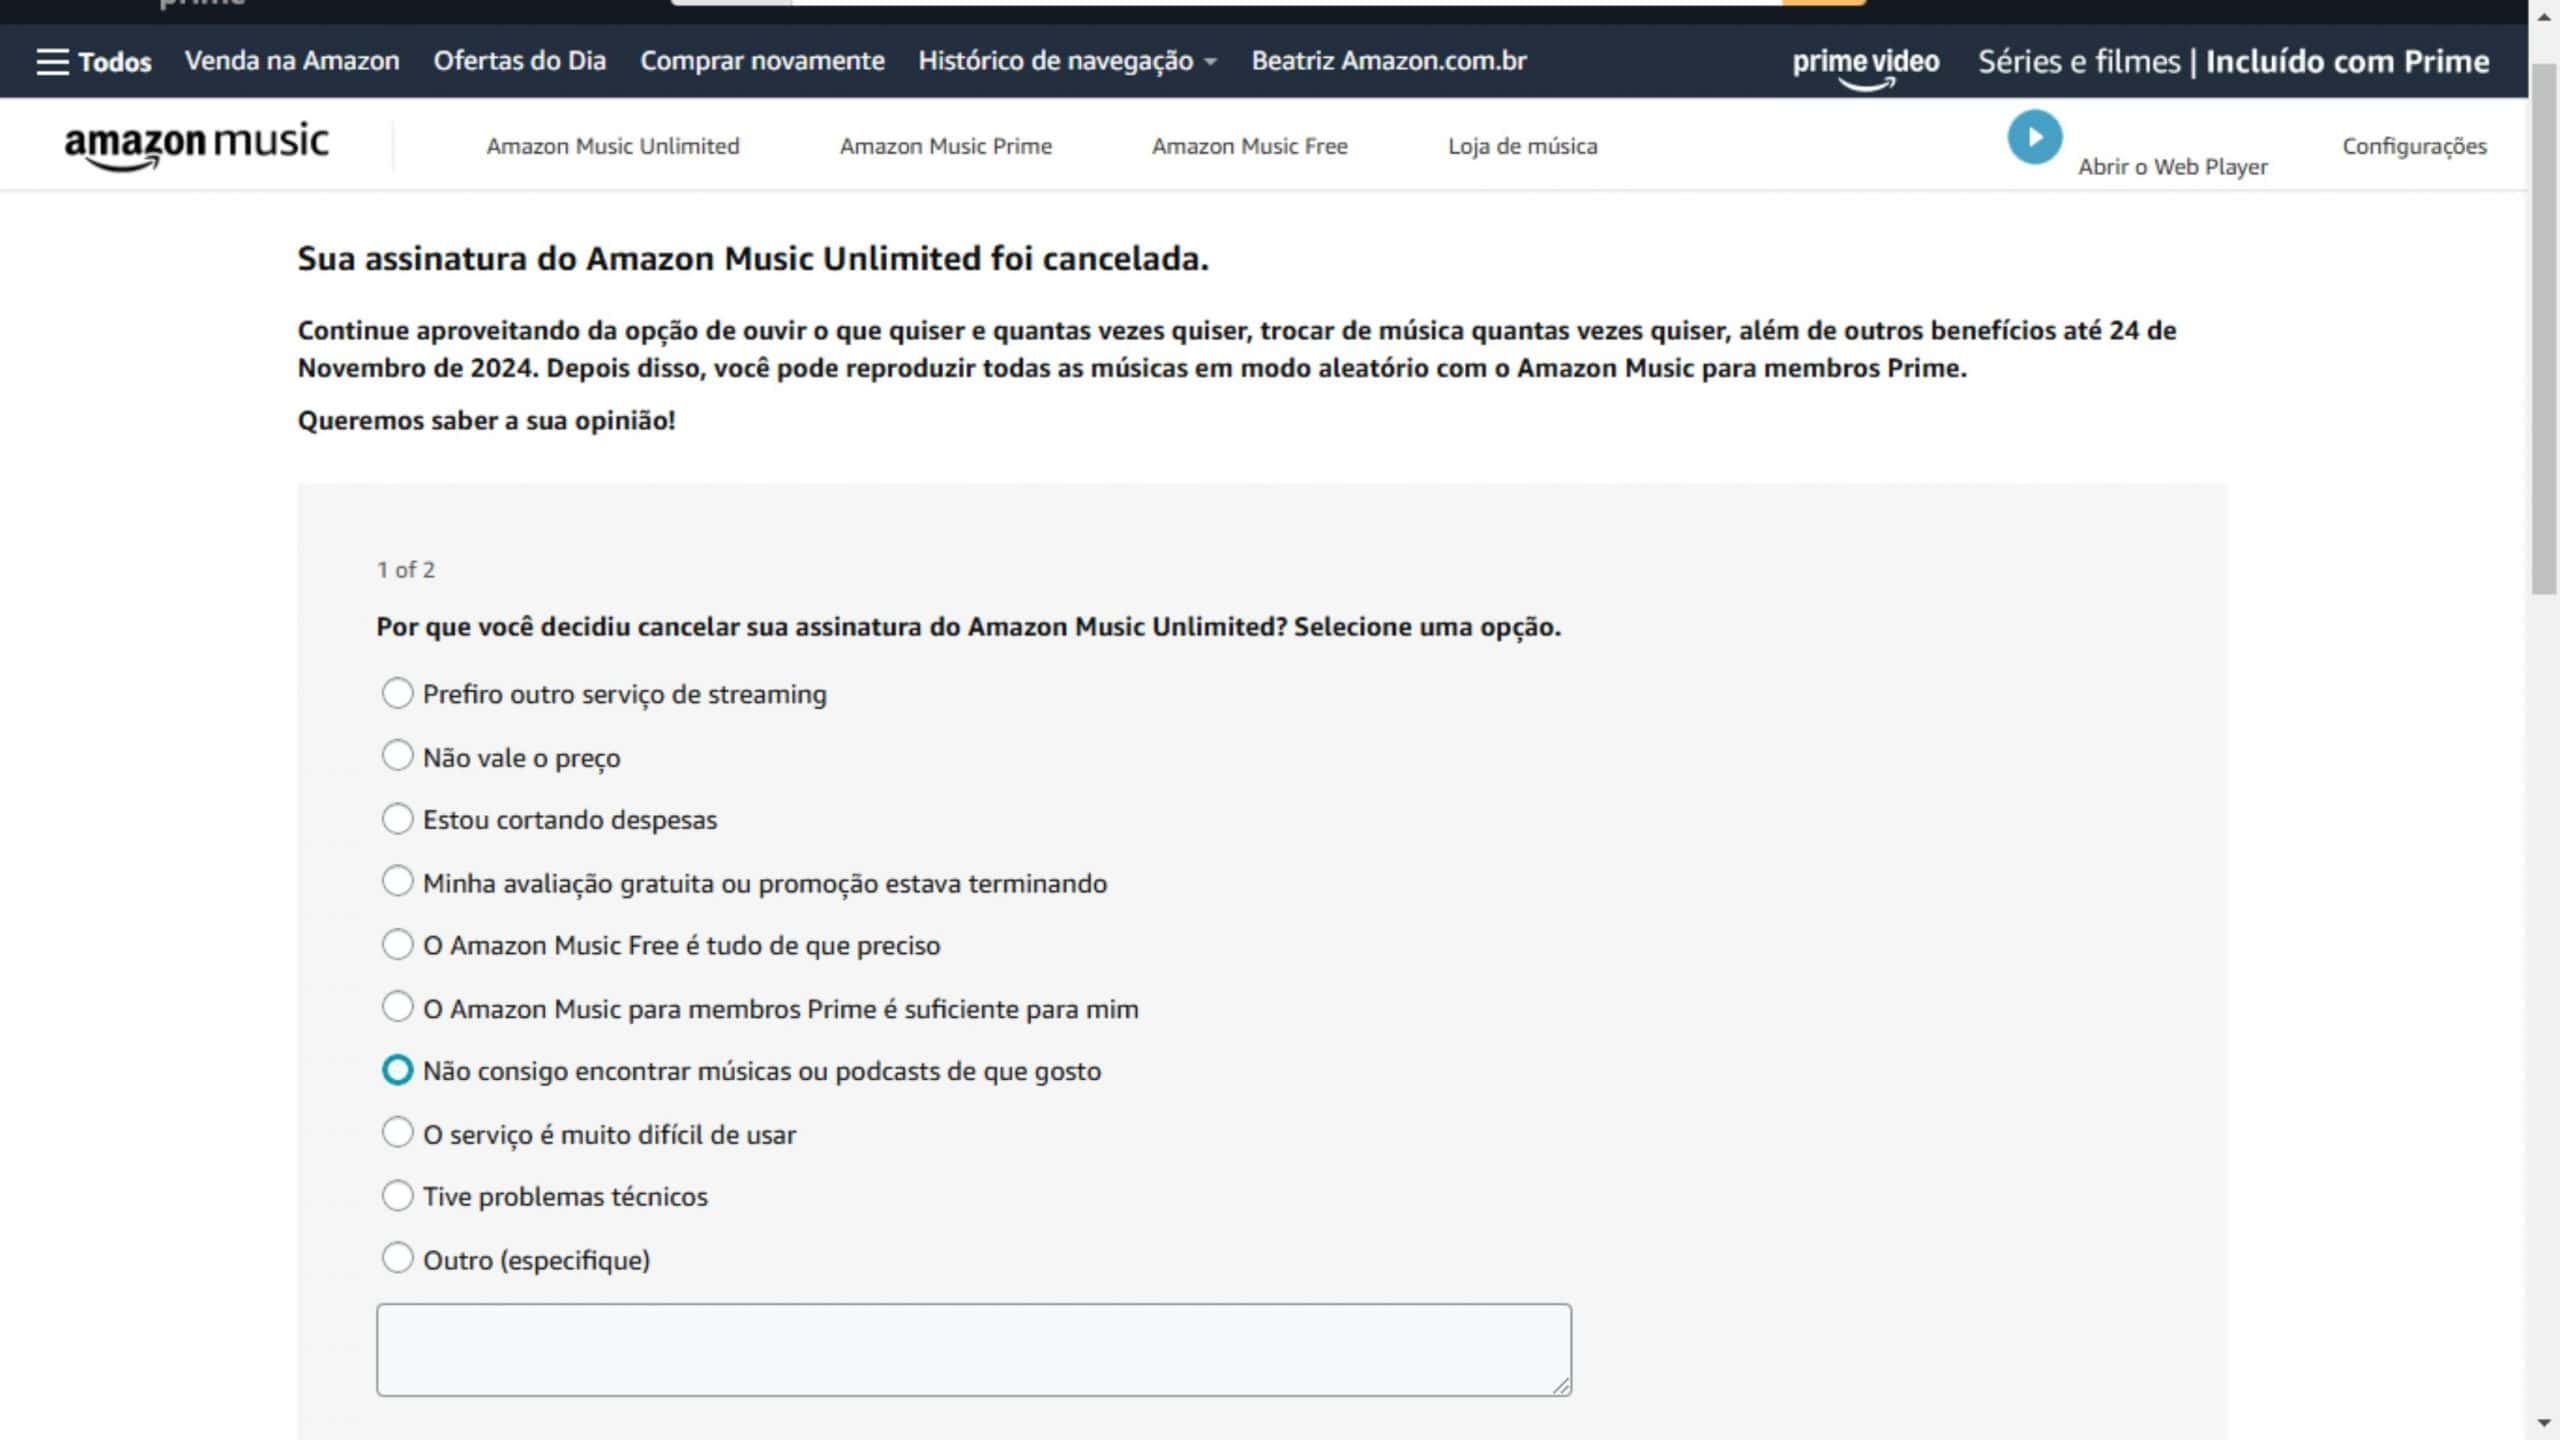The height and width of the screenshot is (1440, 2560).
Task: Click Amazon Music Prime tab
Action: coord(946,146)
